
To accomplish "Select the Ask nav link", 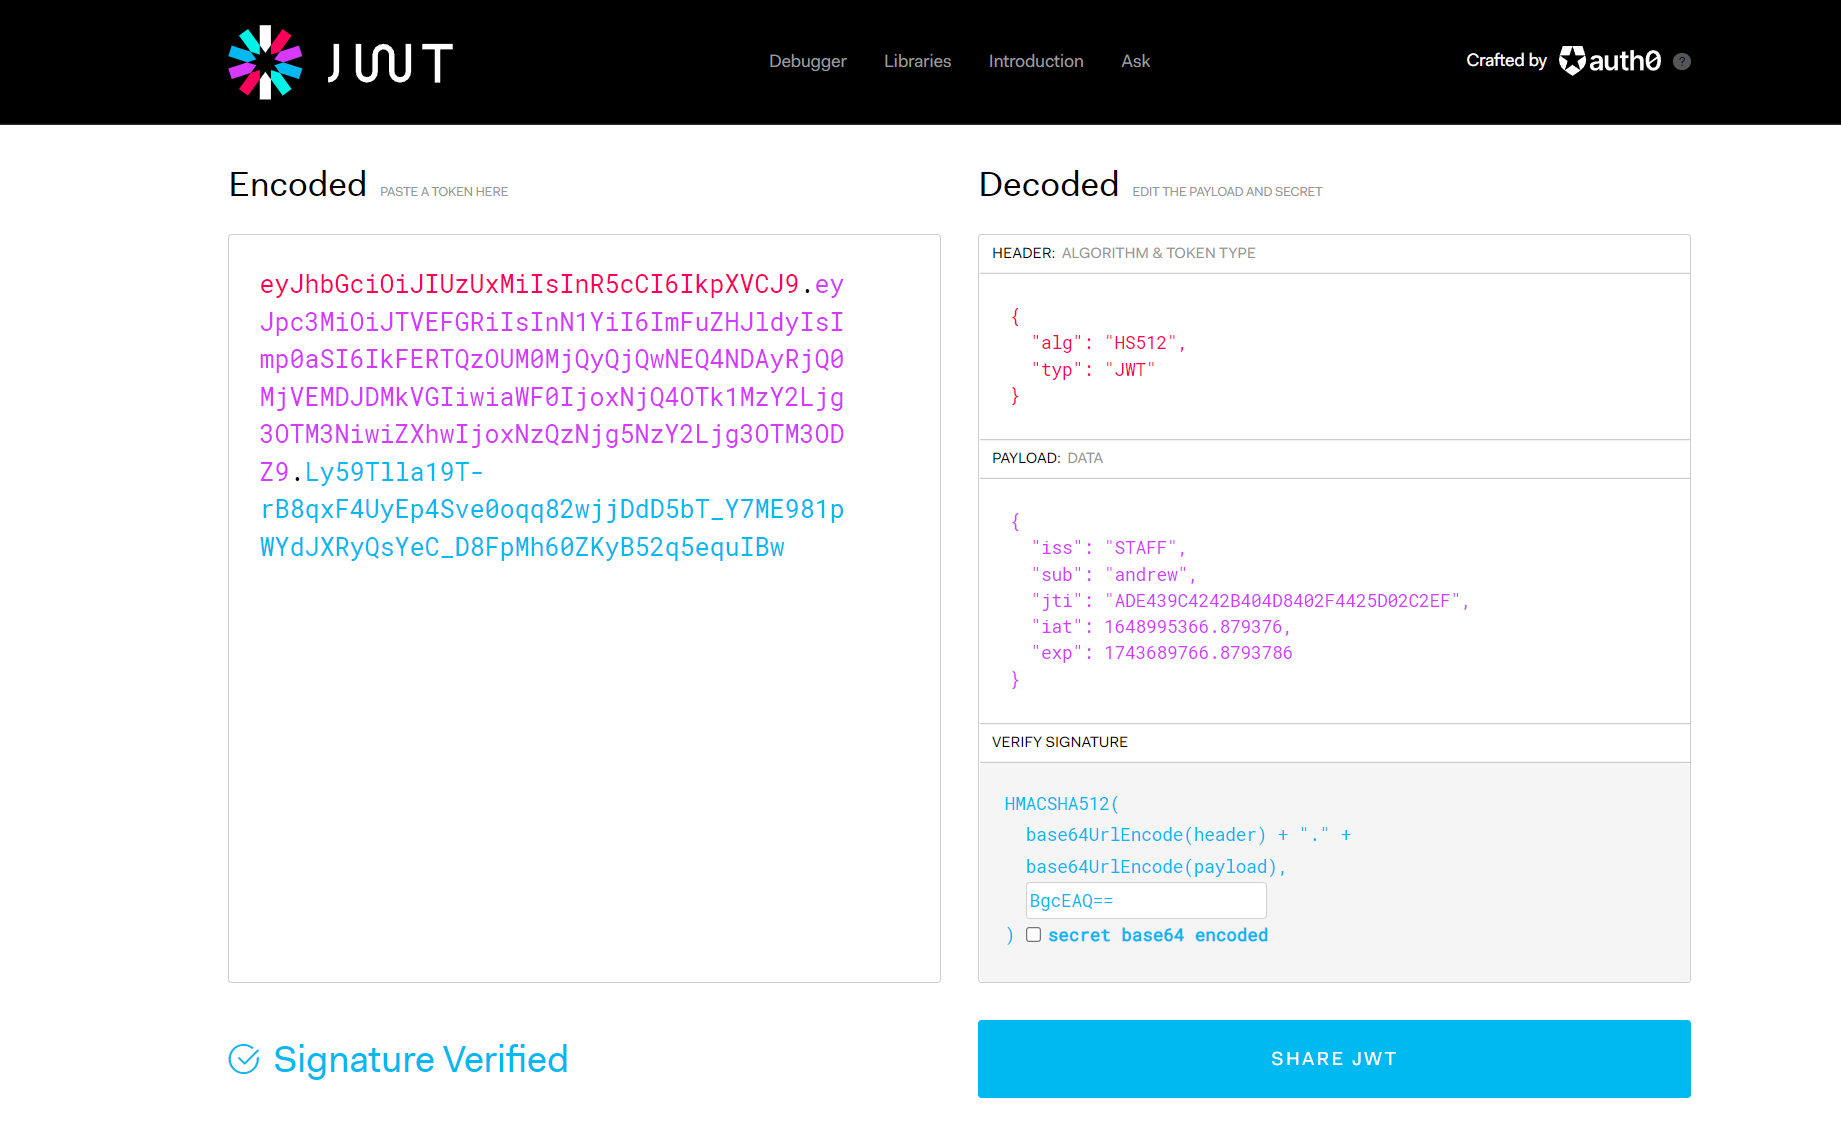I will click(x=1135, y=61).
